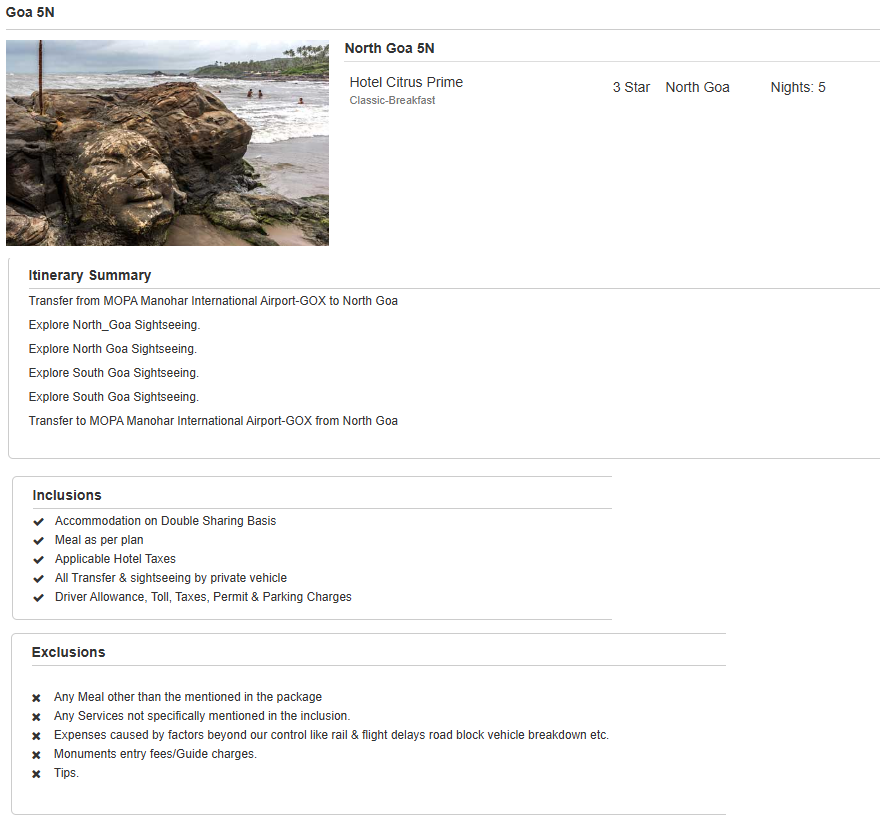Click the North Goa 5N heading
This screenshot has height=832, width=880.
[389, 48]
